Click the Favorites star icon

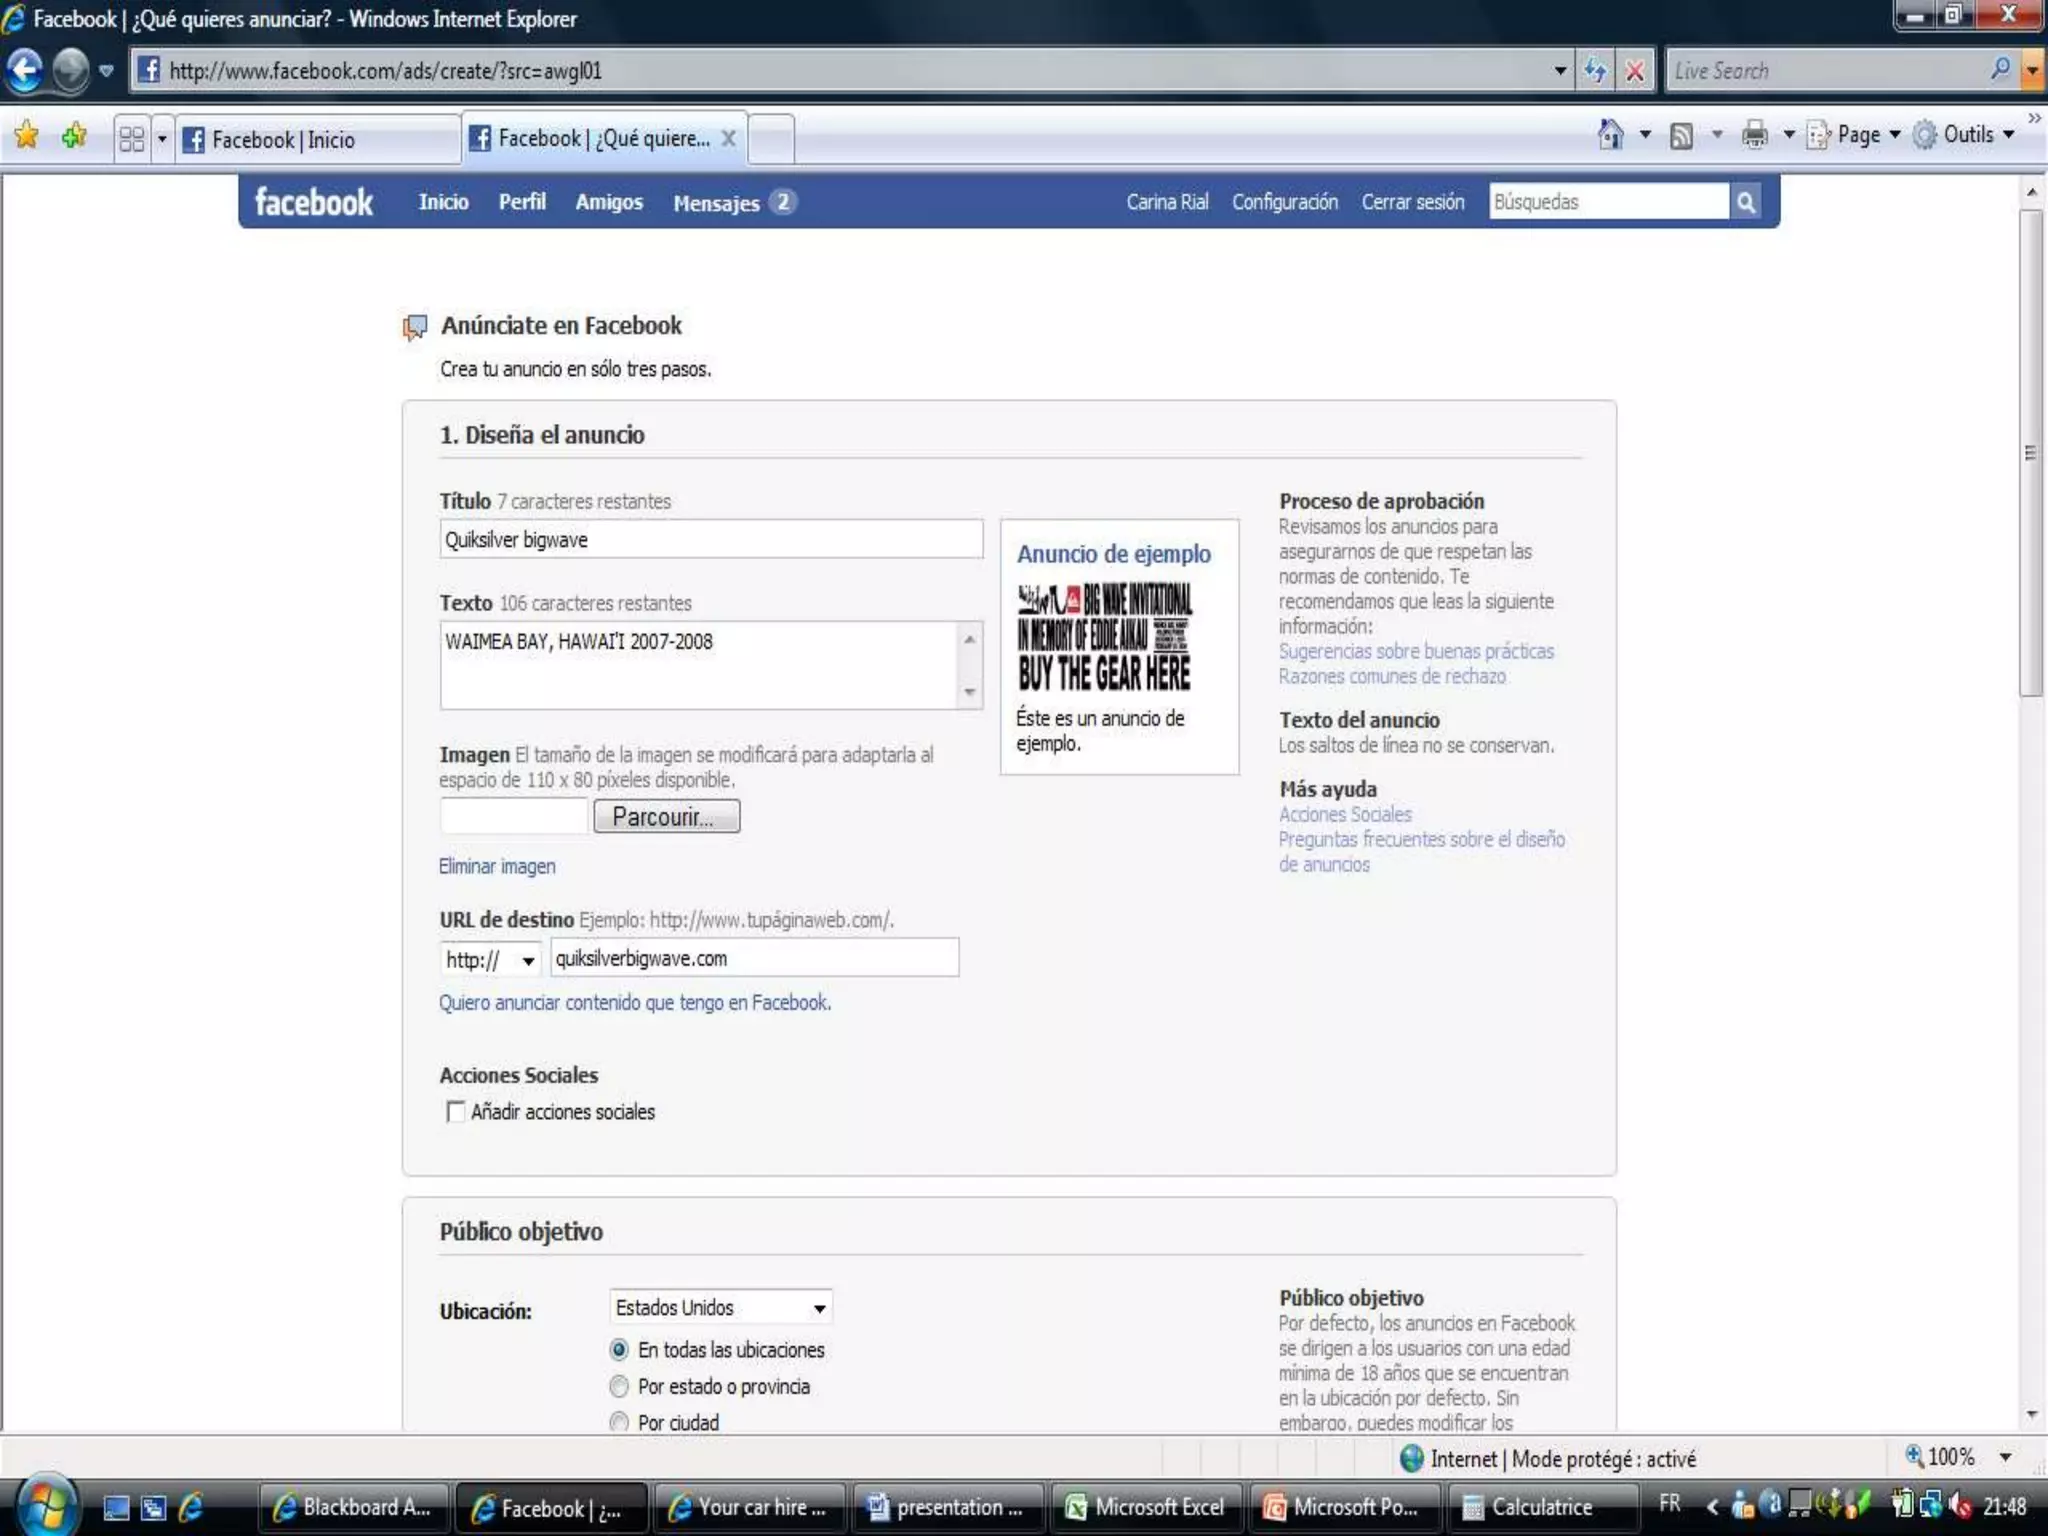(27, 135)
